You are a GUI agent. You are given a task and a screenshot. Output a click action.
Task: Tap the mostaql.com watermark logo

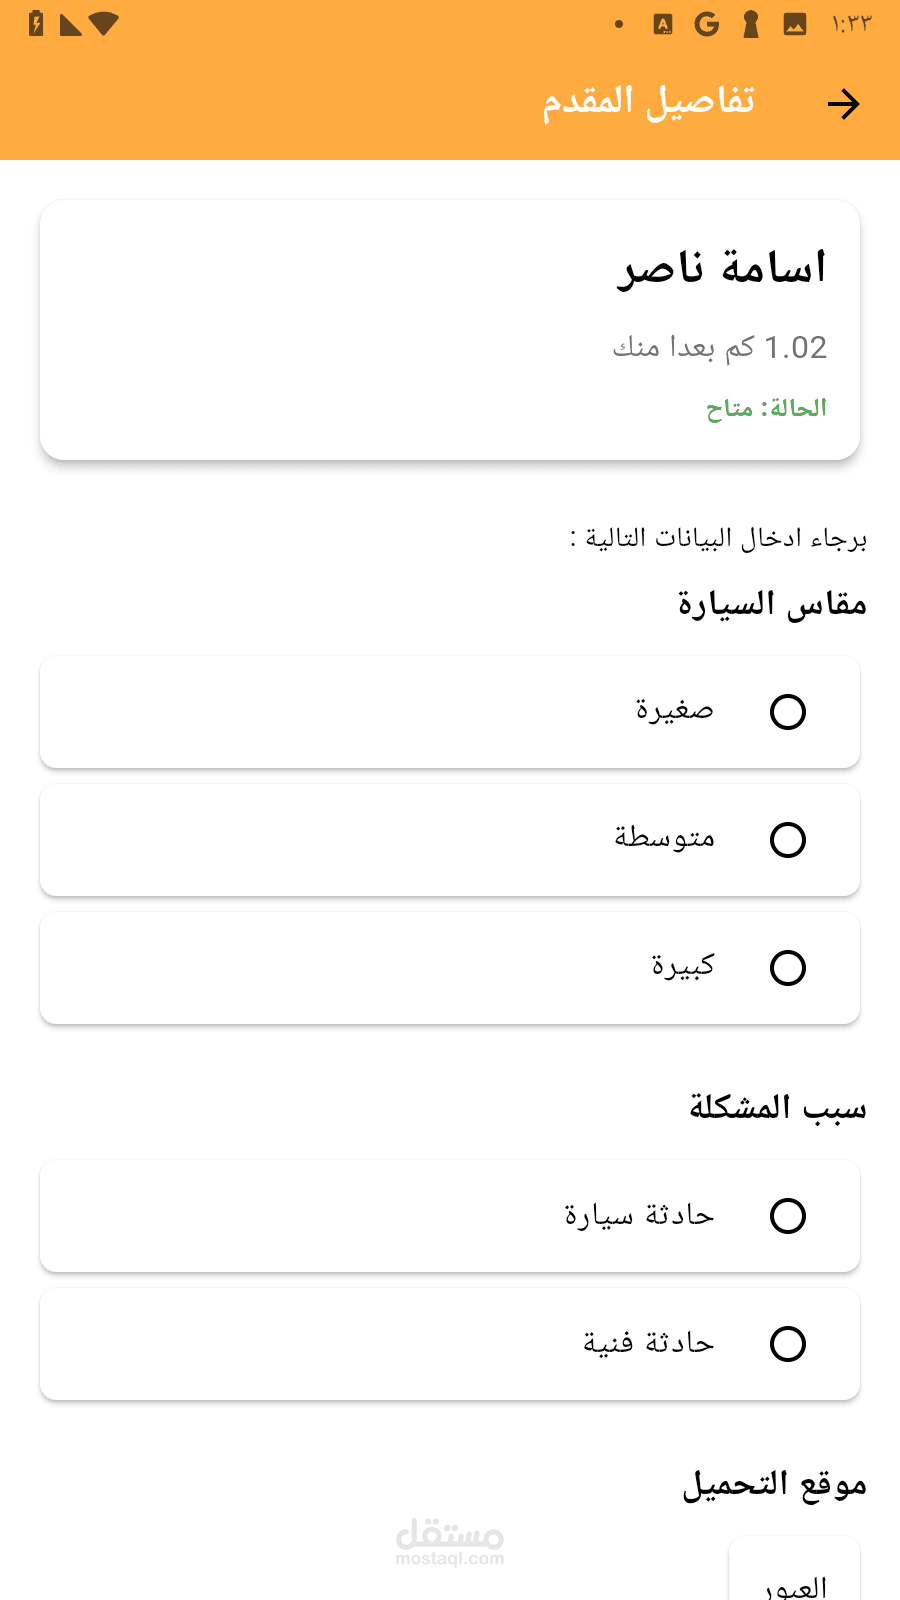(450, 1542)
